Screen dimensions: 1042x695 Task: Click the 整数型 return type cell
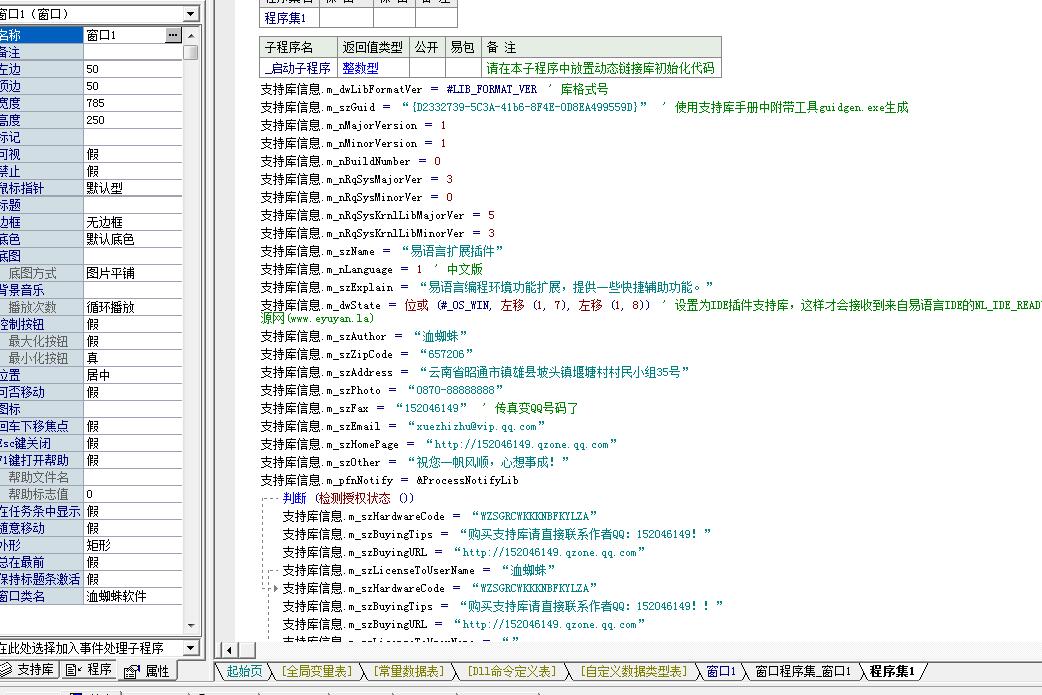click(x=373, y=68)
